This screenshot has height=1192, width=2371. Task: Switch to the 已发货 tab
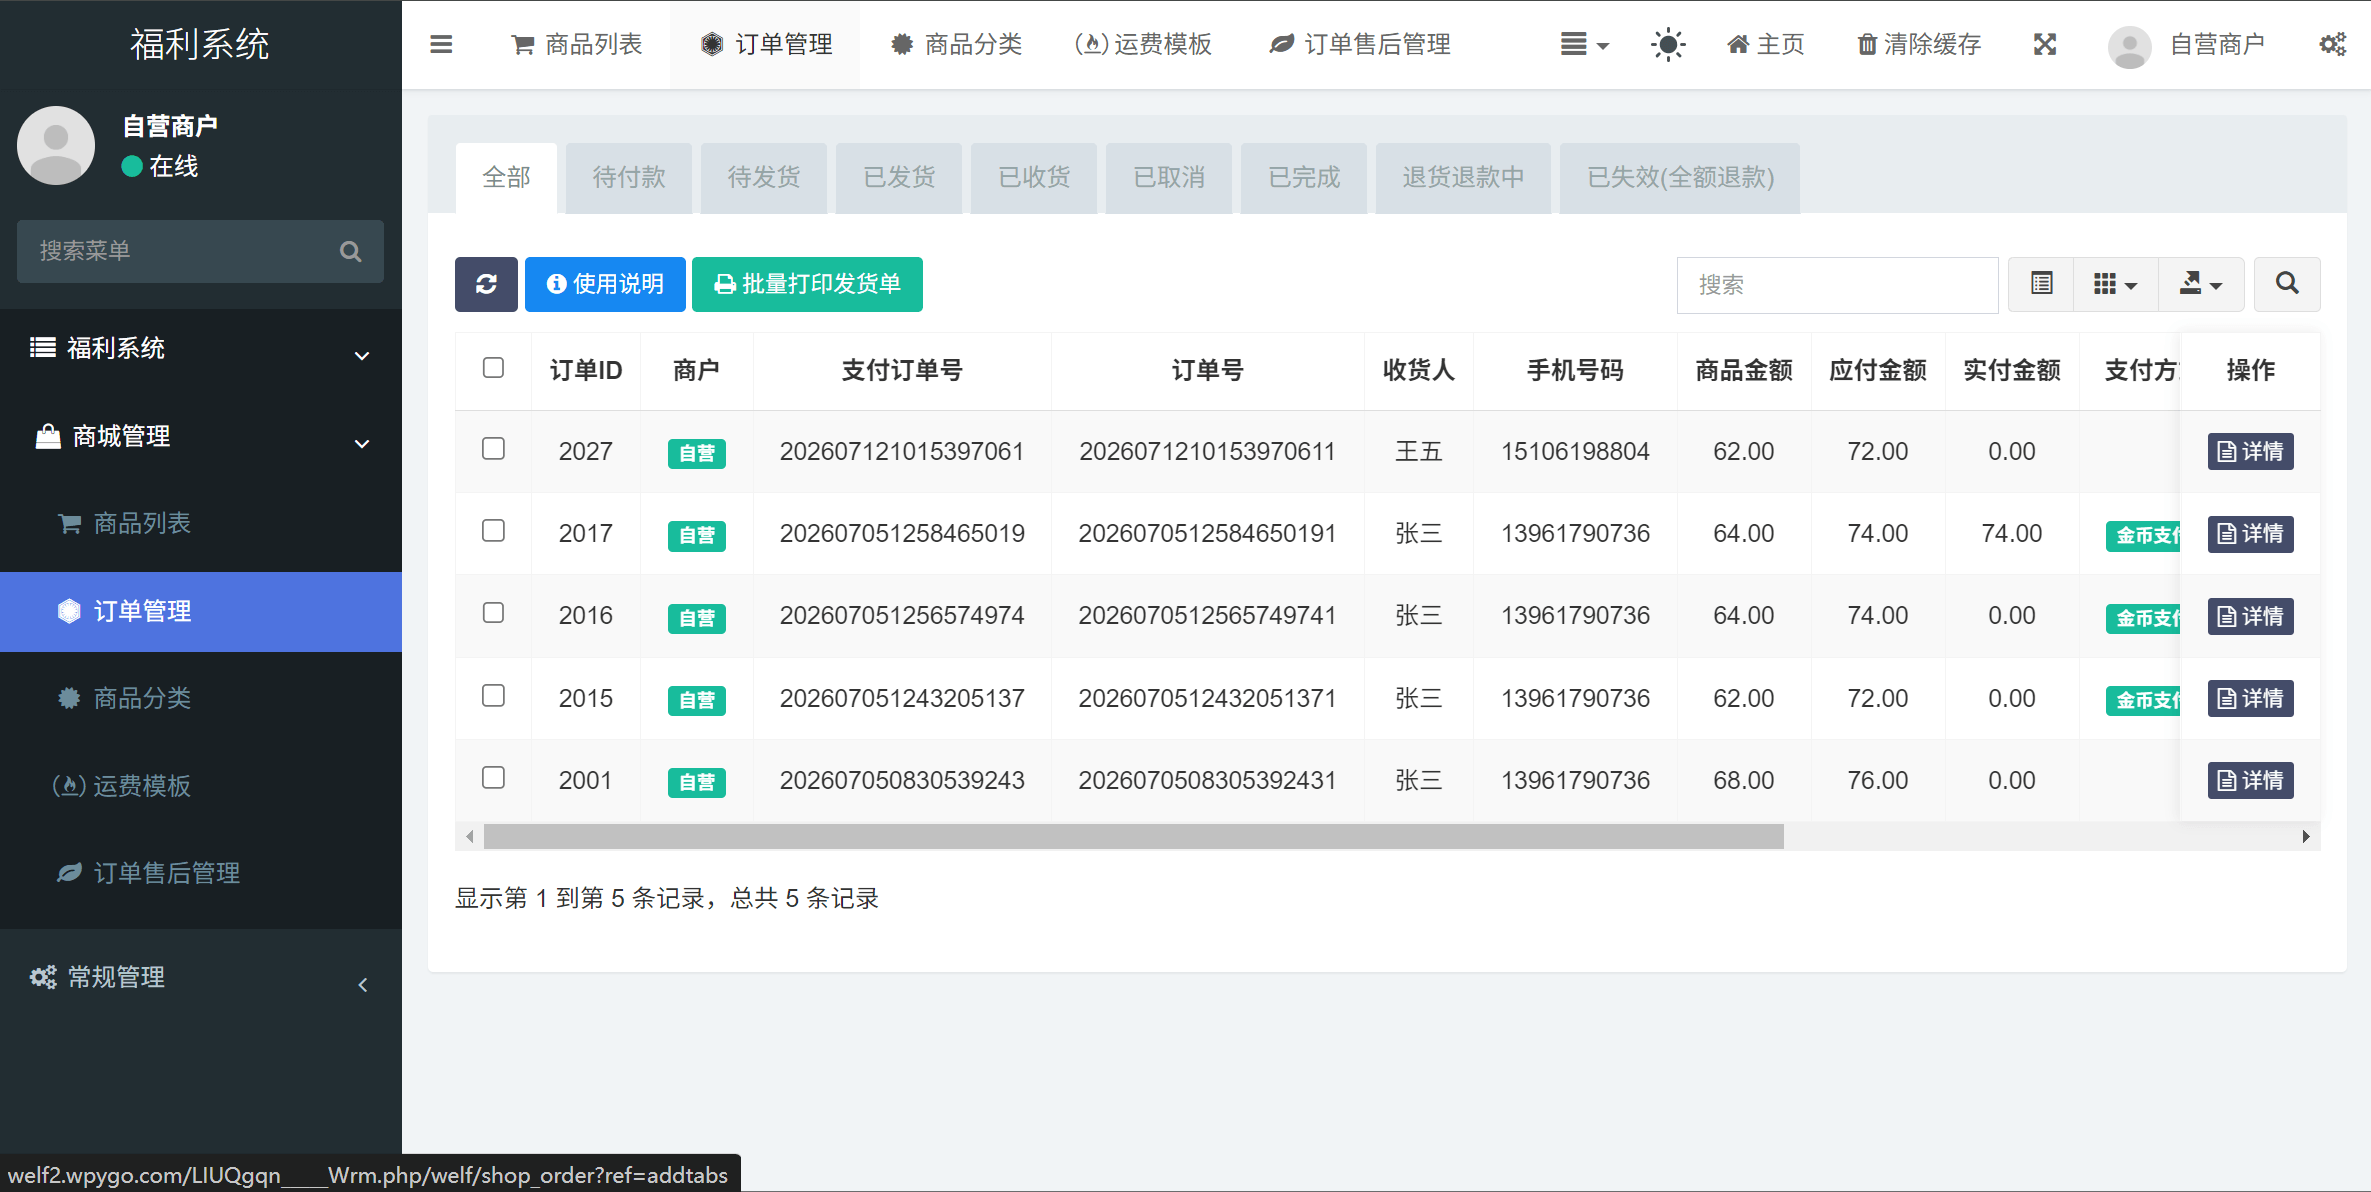[x=899, y=177]
